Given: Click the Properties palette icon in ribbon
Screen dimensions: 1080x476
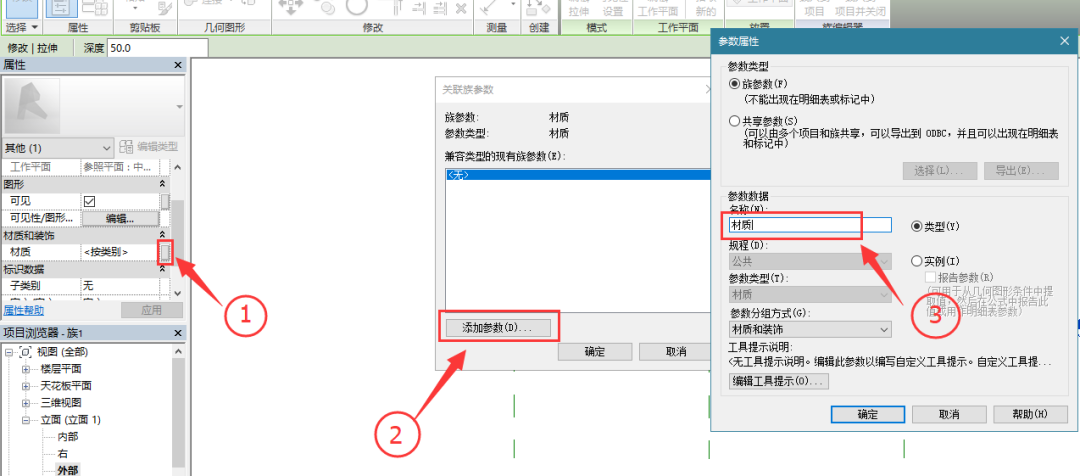Looking at the screenshot, I should pyautogui.click(x=61, y=7).
